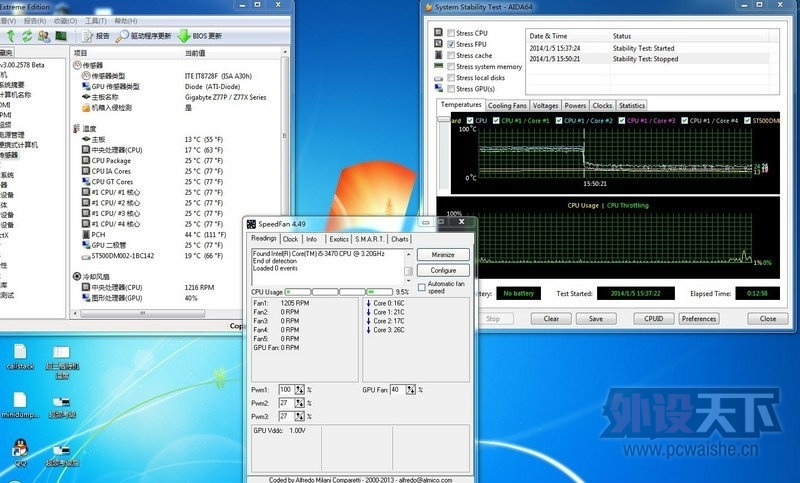Click the green up-arrow toolbar icon in AIDA64
The height and width of the screenshot is (483, 800).
tap(11, 36)
